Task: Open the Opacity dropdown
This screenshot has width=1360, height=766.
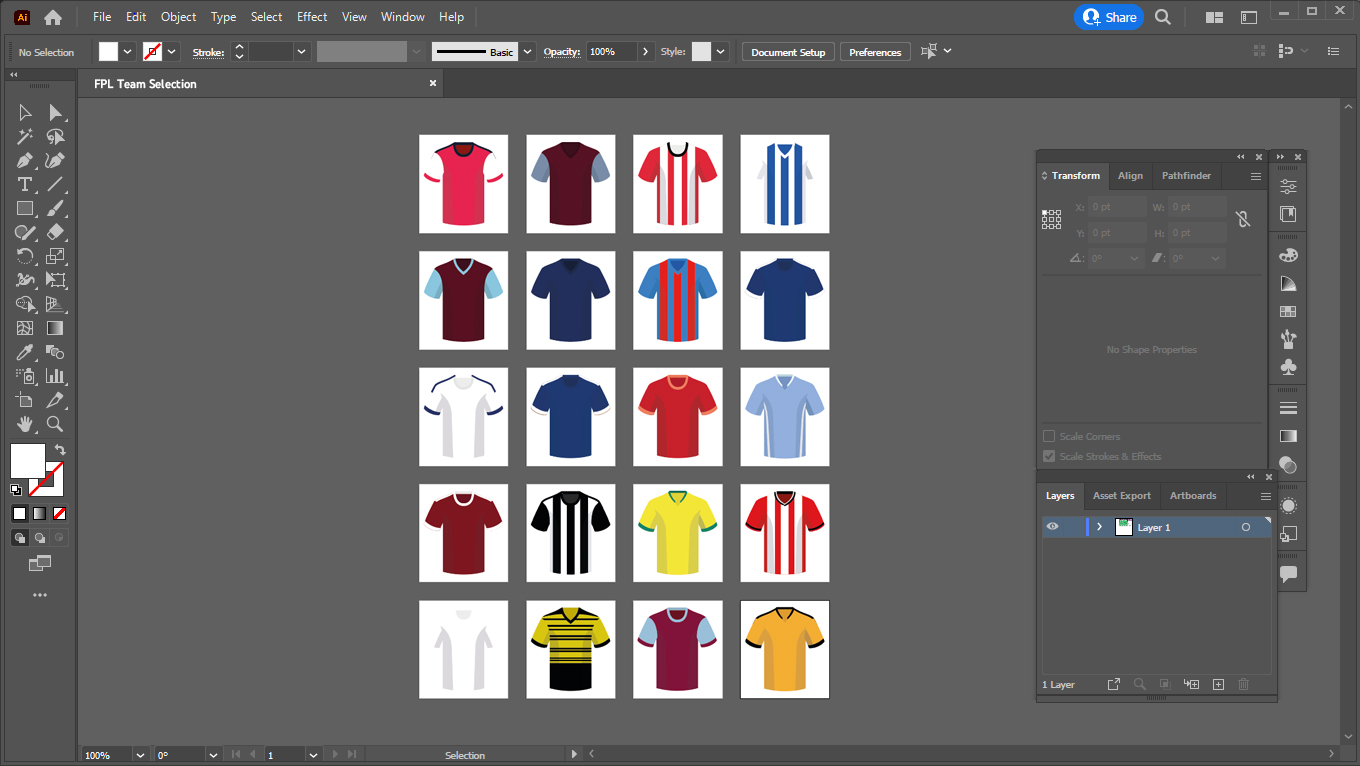Action: [646, 51]
